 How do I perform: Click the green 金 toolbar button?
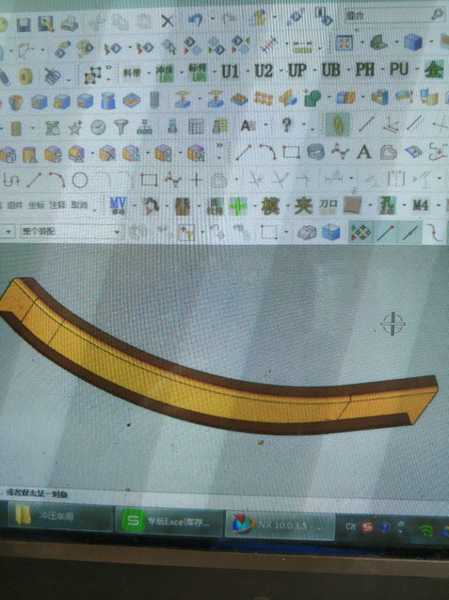[434, 70]
